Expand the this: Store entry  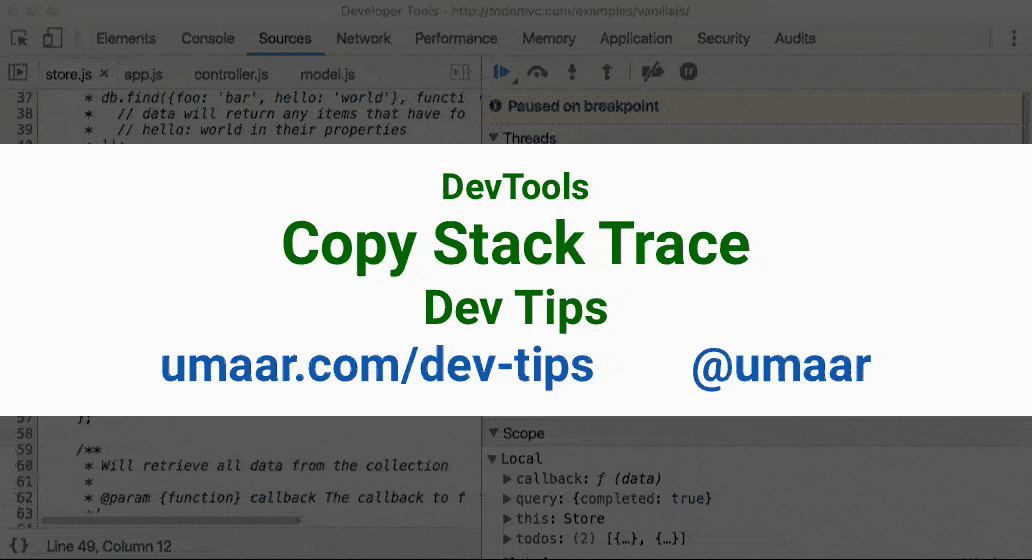pos(507,519)
